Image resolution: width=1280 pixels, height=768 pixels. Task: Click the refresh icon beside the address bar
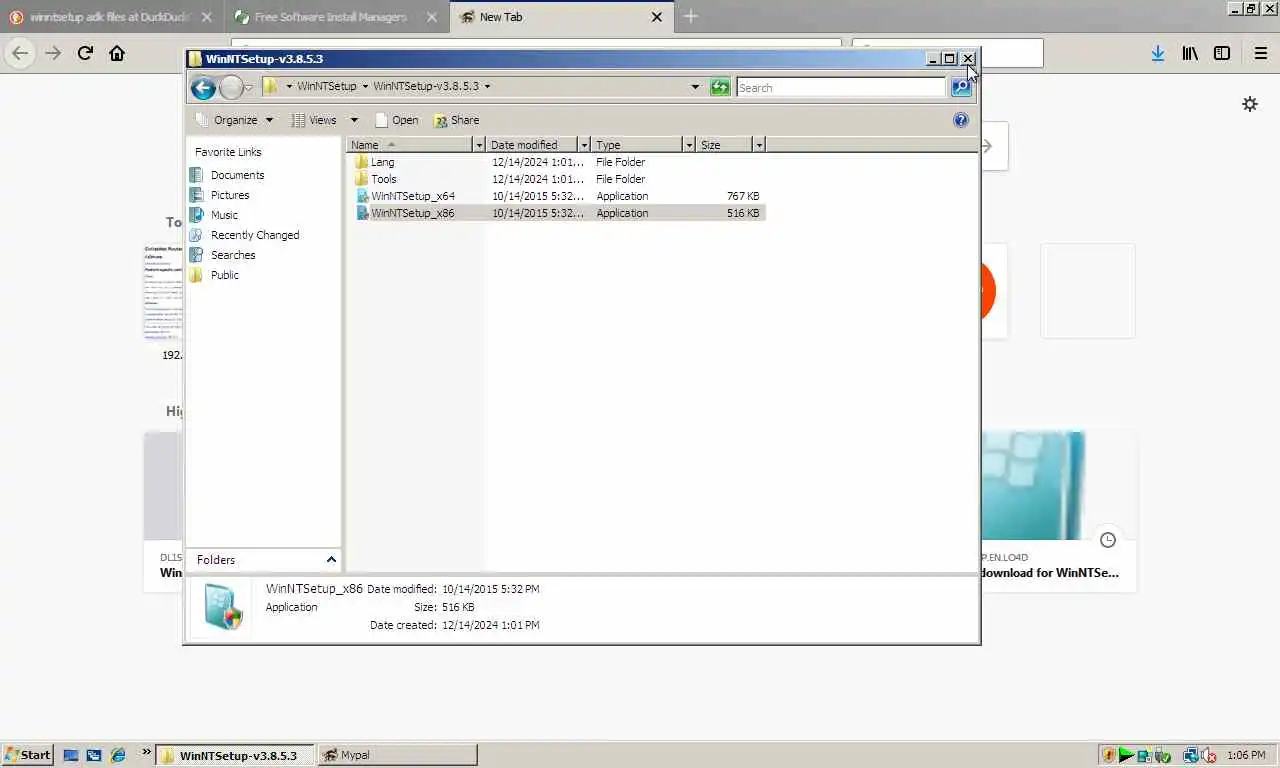[720, 87]
